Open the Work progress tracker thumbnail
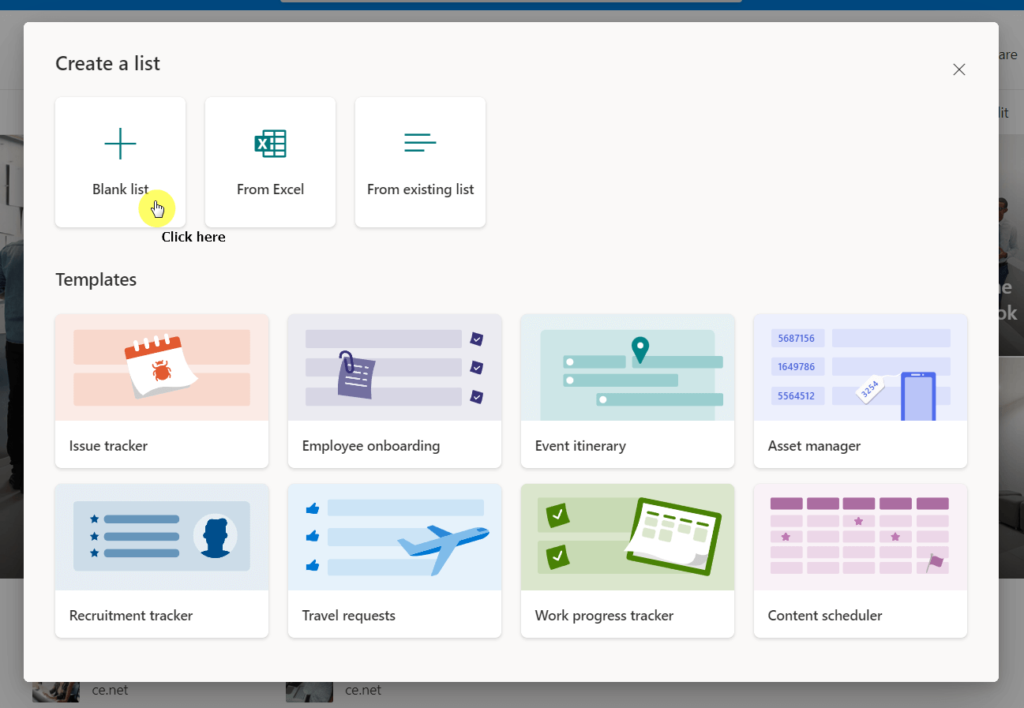This screenshot has width=1024, height=708. 628,538
